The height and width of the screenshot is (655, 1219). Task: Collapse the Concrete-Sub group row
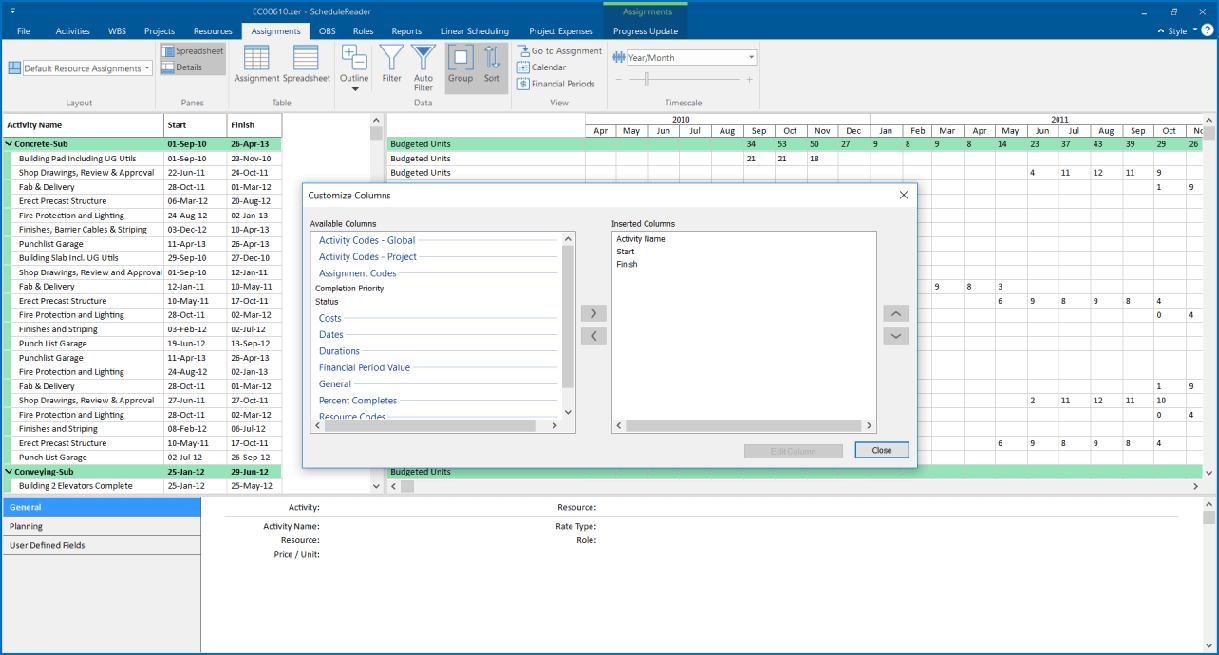tap(9, 144)
